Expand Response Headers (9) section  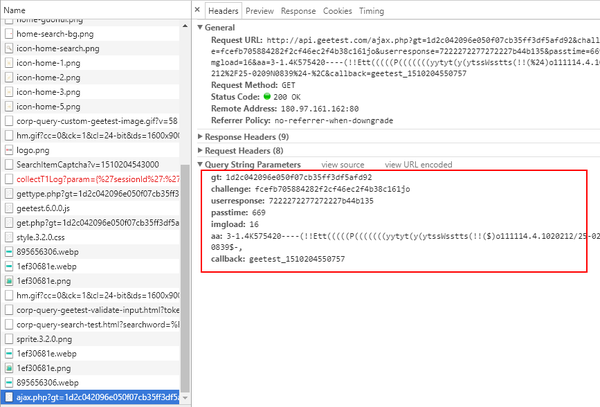(200, 136)
